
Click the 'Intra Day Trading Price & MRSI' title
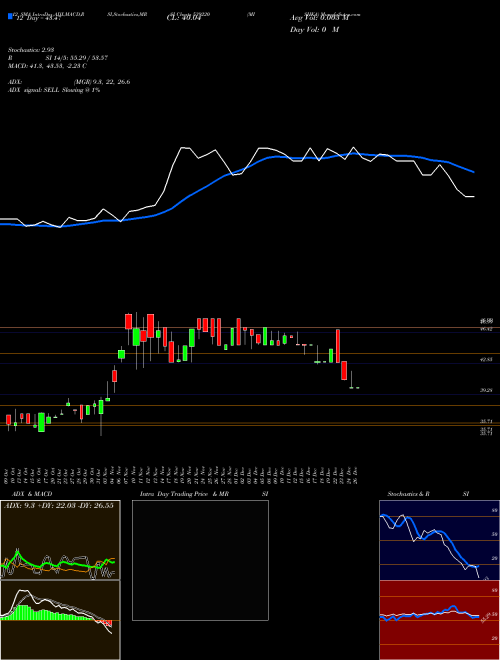click(204, 494)
